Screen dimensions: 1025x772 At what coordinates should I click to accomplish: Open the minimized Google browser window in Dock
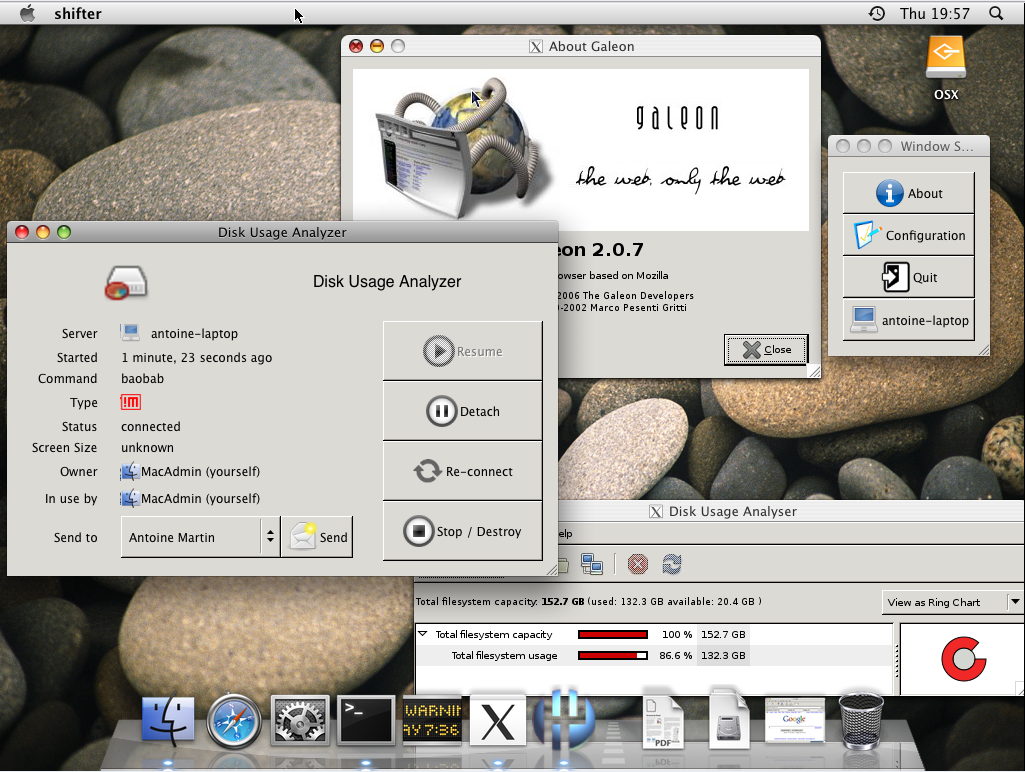(794, 720)
